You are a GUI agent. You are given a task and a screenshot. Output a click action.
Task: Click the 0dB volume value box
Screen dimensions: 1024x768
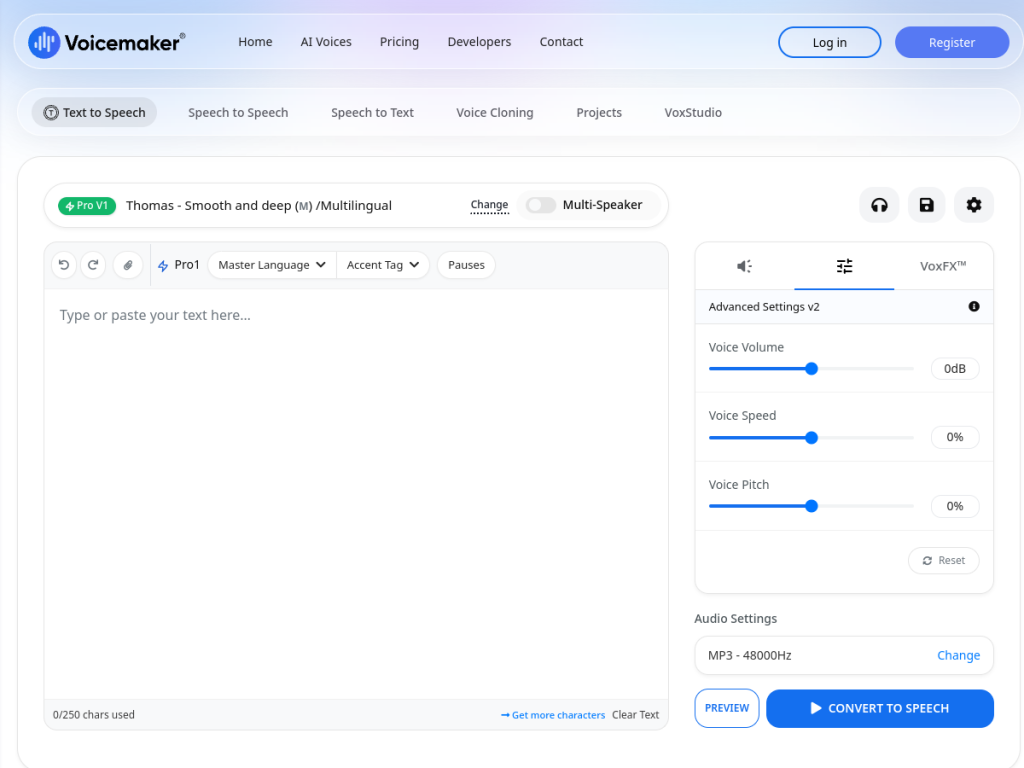pyautogui.click(x=955, y=368)
